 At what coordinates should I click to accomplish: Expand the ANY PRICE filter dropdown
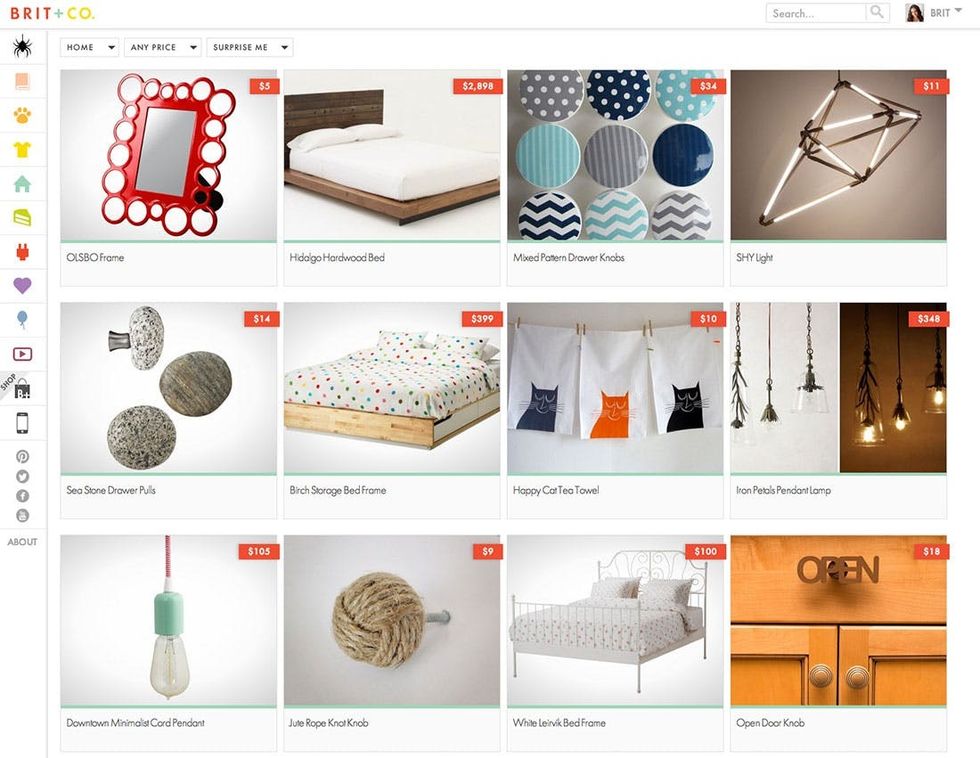(x=162, y=47)
